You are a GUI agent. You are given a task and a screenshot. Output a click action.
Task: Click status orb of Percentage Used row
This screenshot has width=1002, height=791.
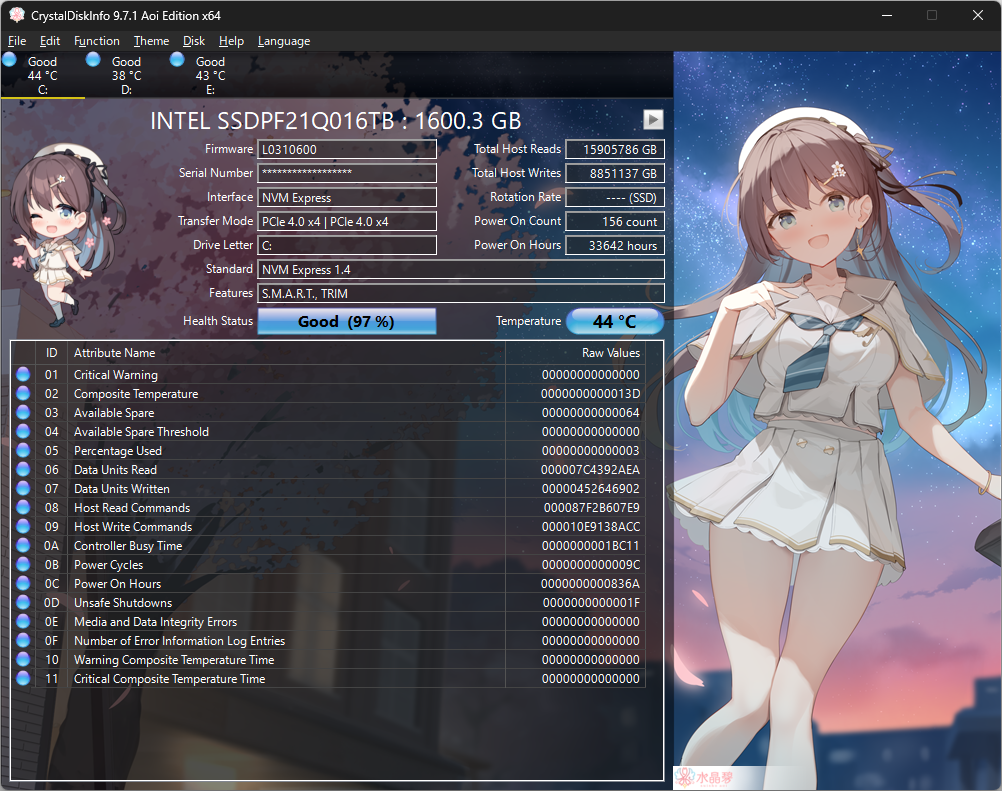23,450
